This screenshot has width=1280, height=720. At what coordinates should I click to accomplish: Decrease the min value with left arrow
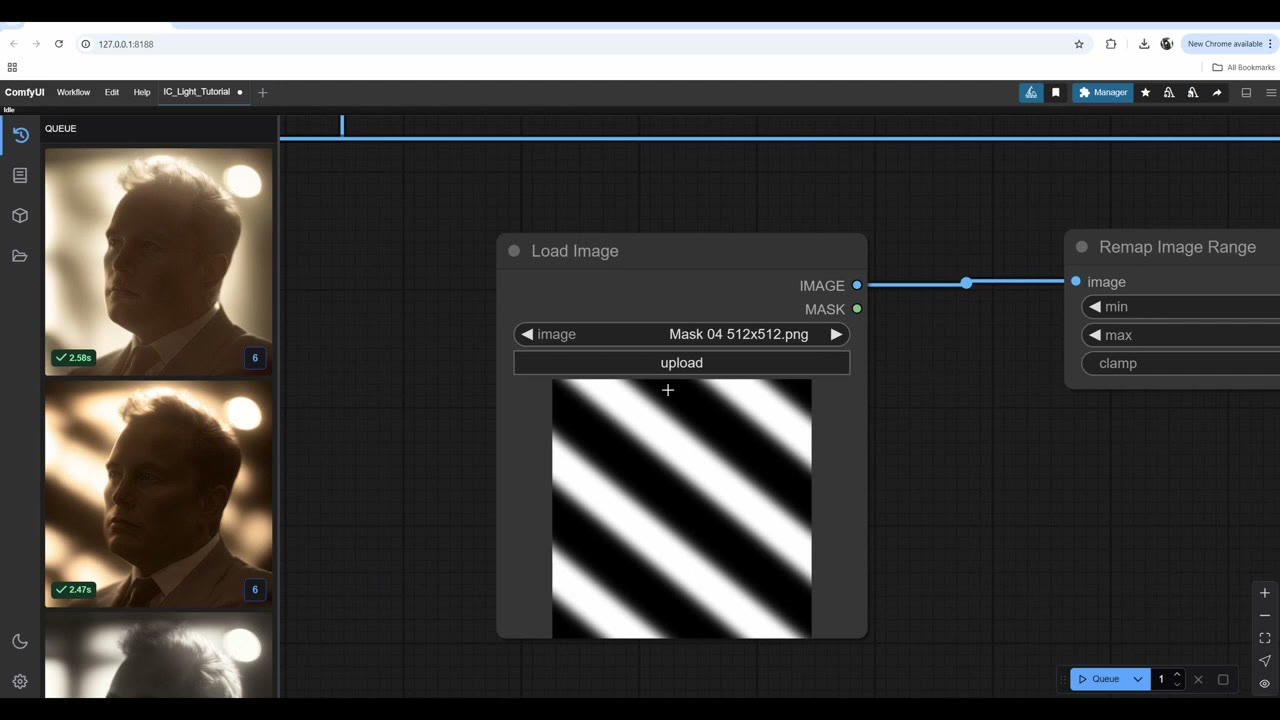pyautogui.click(x=1095, y=307)
